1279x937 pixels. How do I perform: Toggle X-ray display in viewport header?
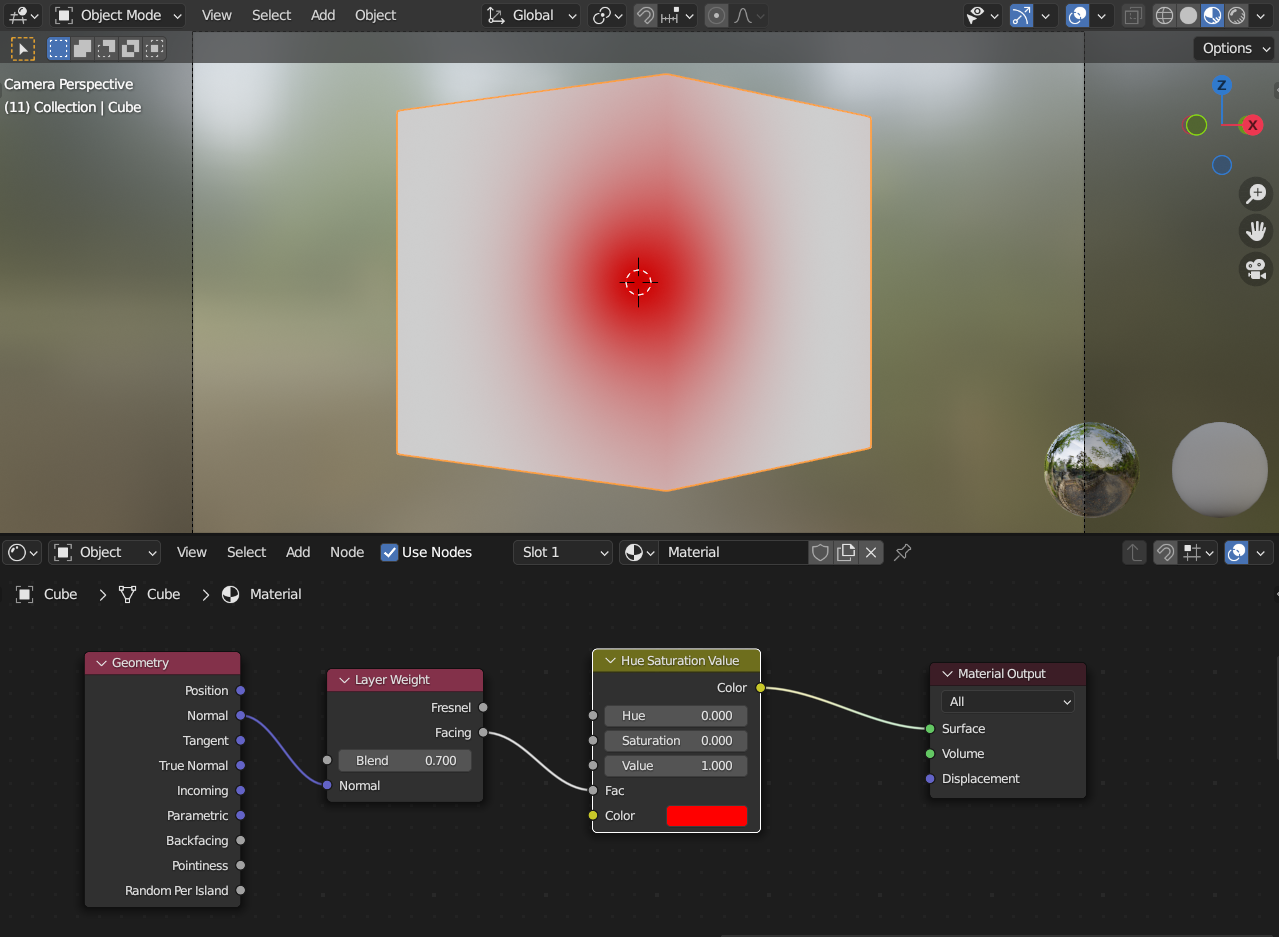(1132, 15)
